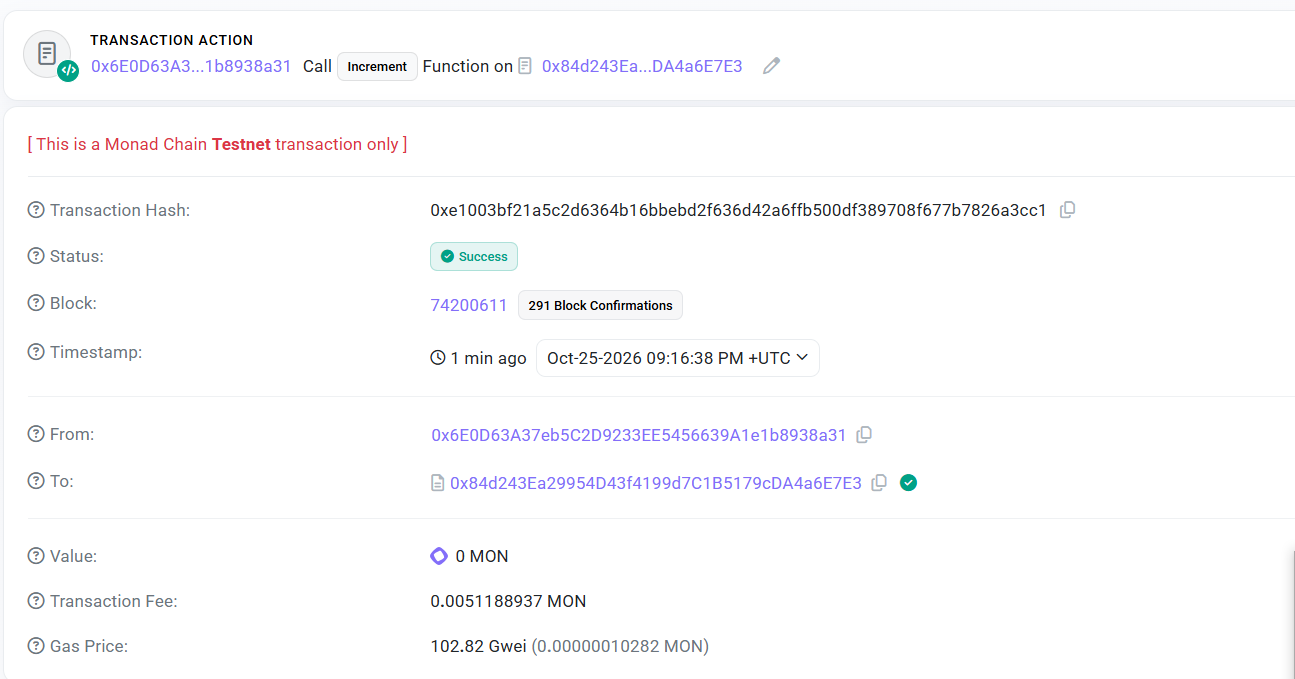Click clock icon beside 1 min ago
1295x679 pixels.
[x=438, y=358]
